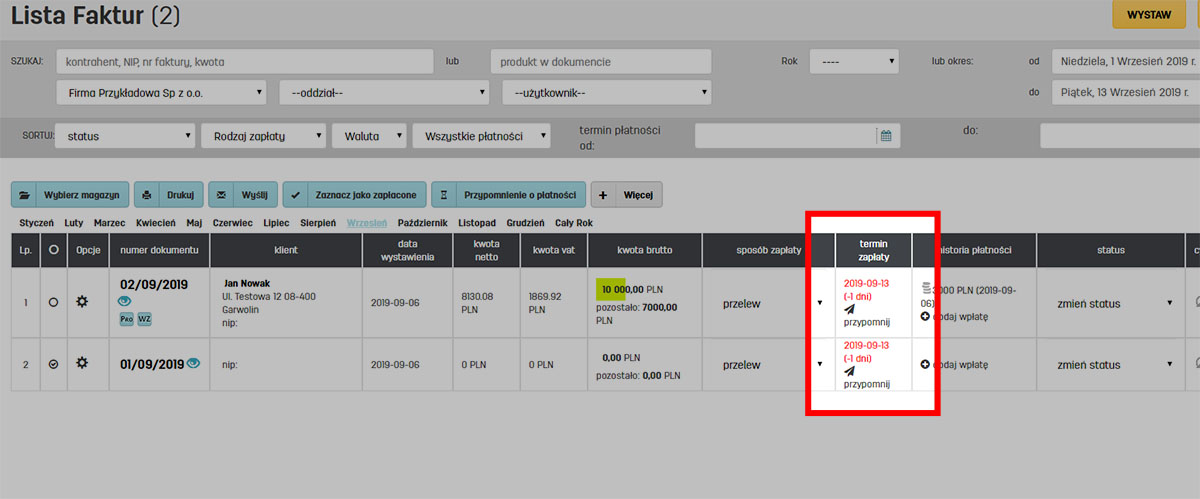Viewport: 1200px width, 499px height.
Task: Open zmień status dropdown in the first row
Action: [1111, 302]
